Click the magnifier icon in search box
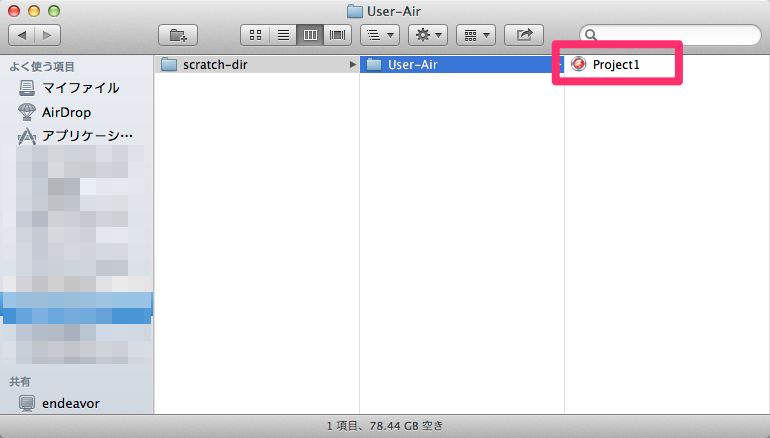This screenshot has height=438, width=770. point(591,35)
